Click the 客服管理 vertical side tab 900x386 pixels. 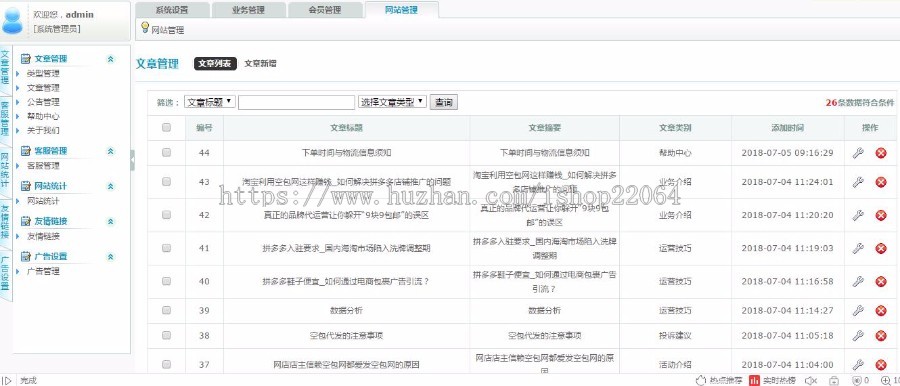tap(5, 119)
